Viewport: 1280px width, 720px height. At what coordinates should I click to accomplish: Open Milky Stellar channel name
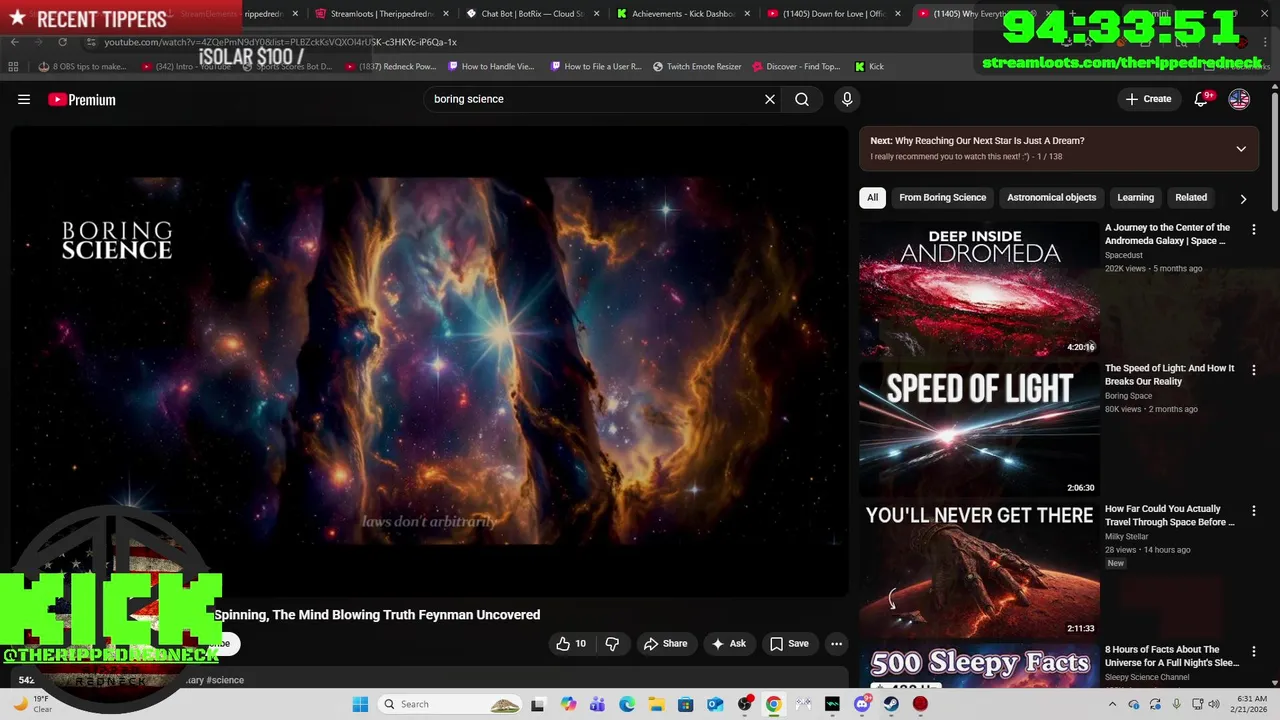(1127, 536)
